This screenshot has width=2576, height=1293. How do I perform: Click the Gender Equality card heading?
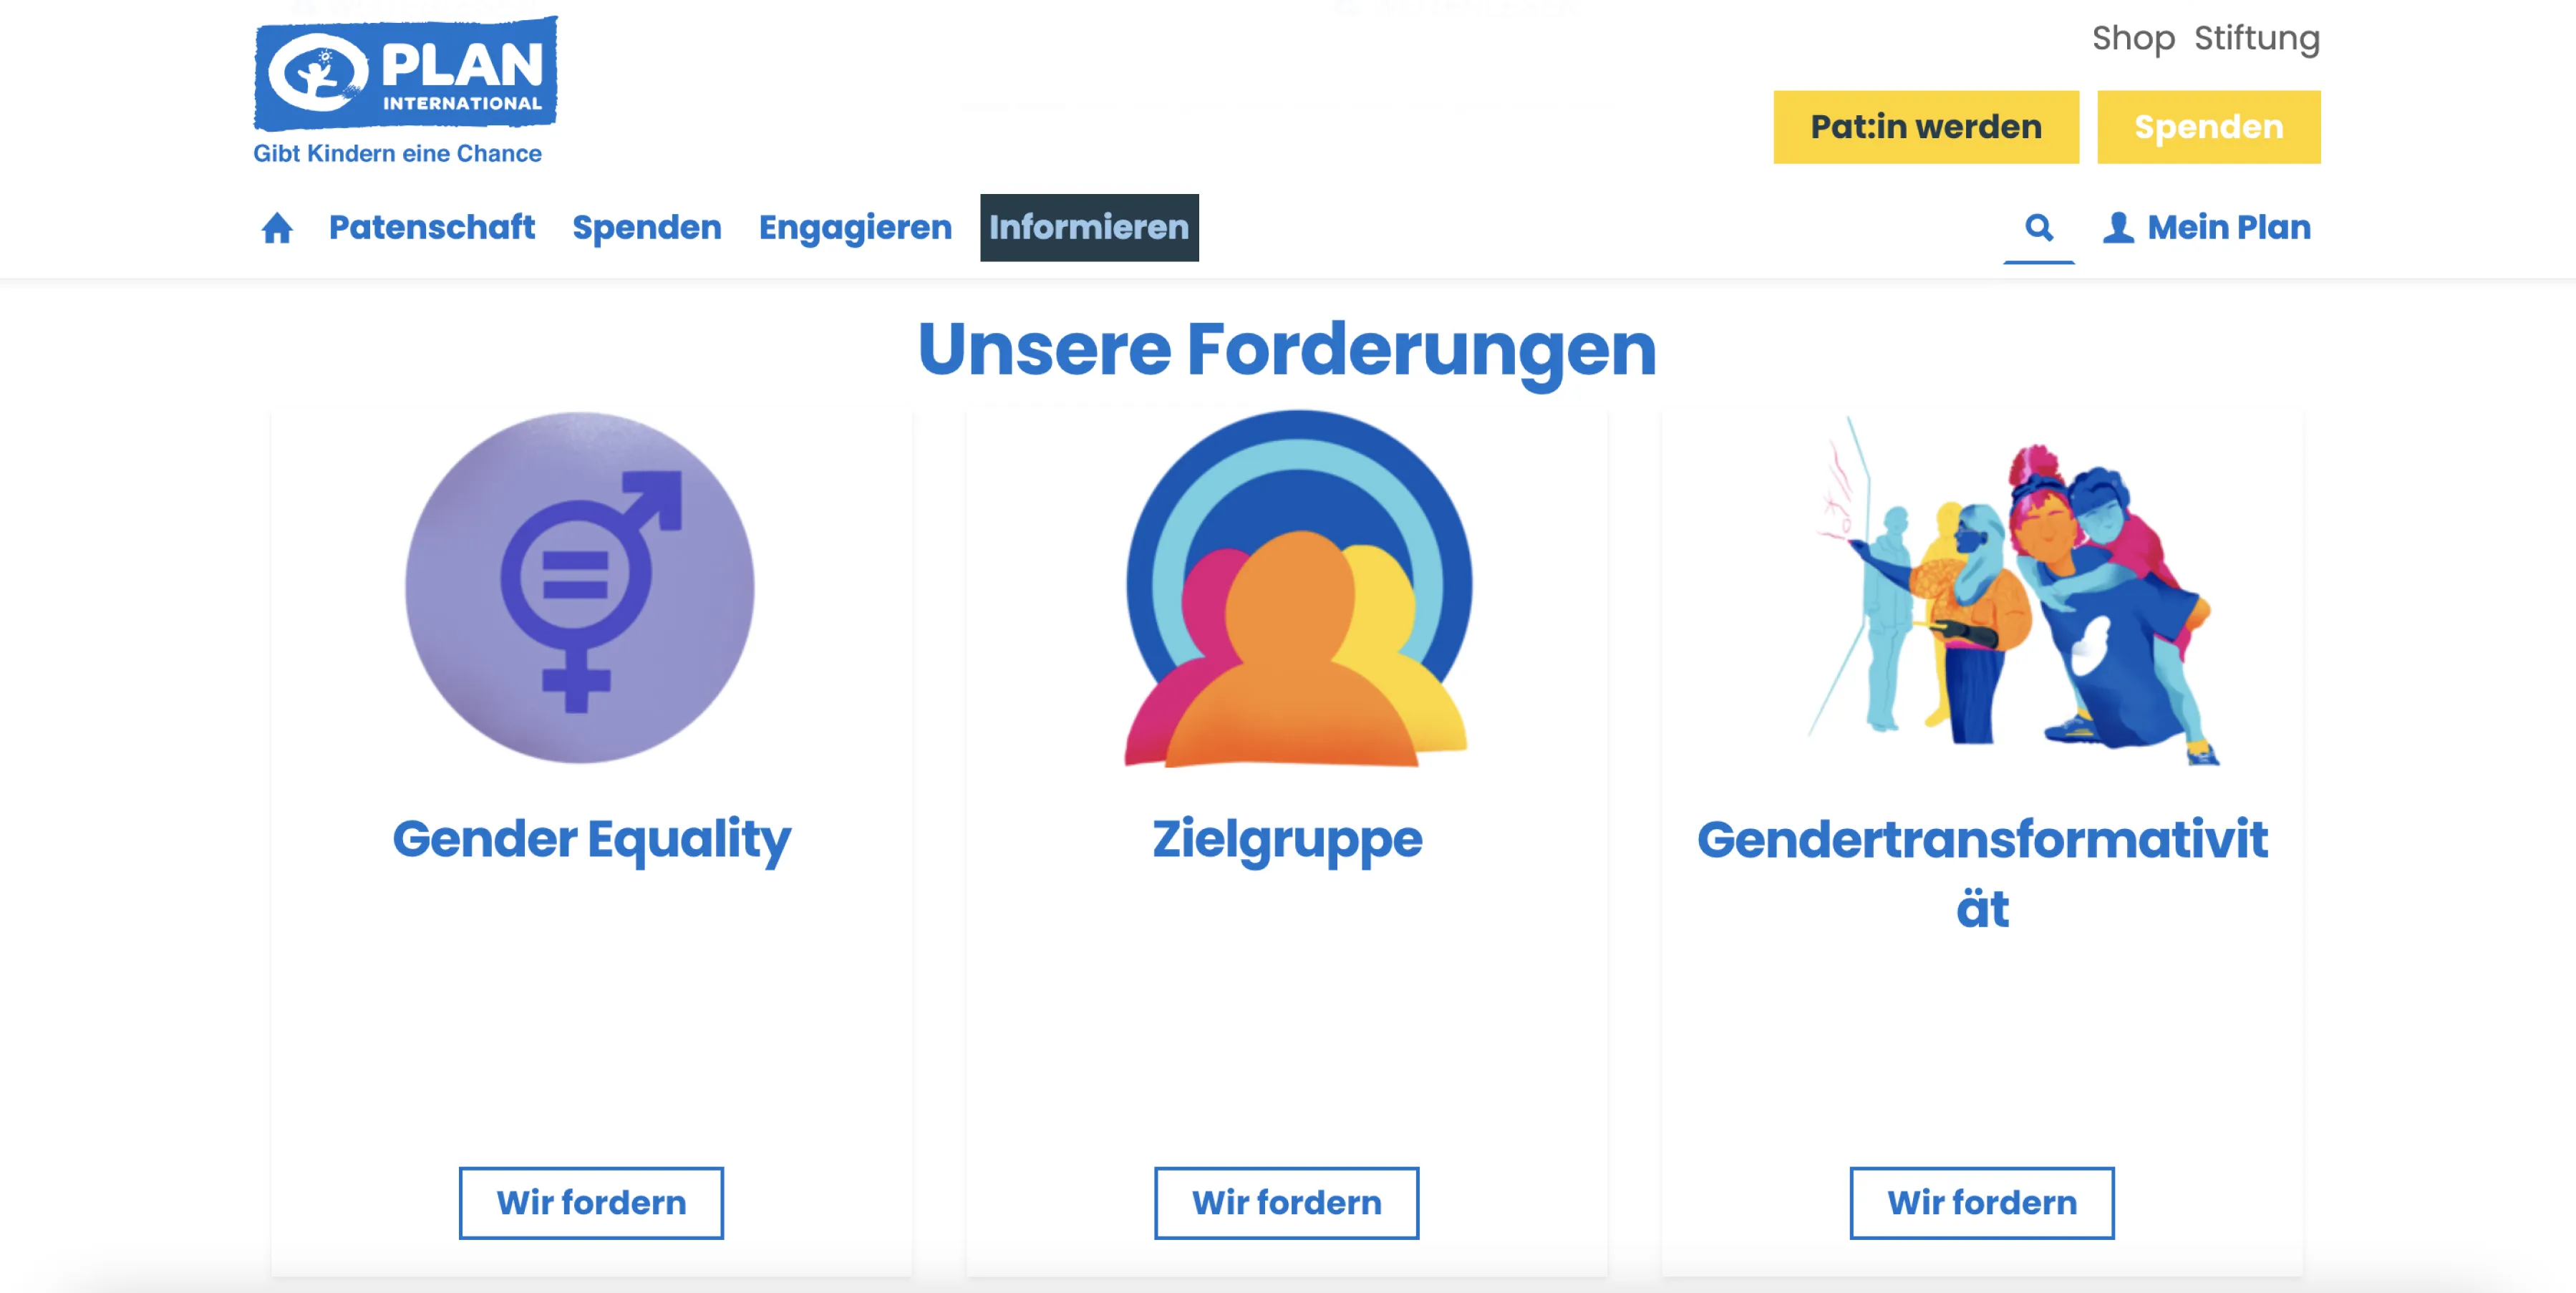(x=591, y=840)
